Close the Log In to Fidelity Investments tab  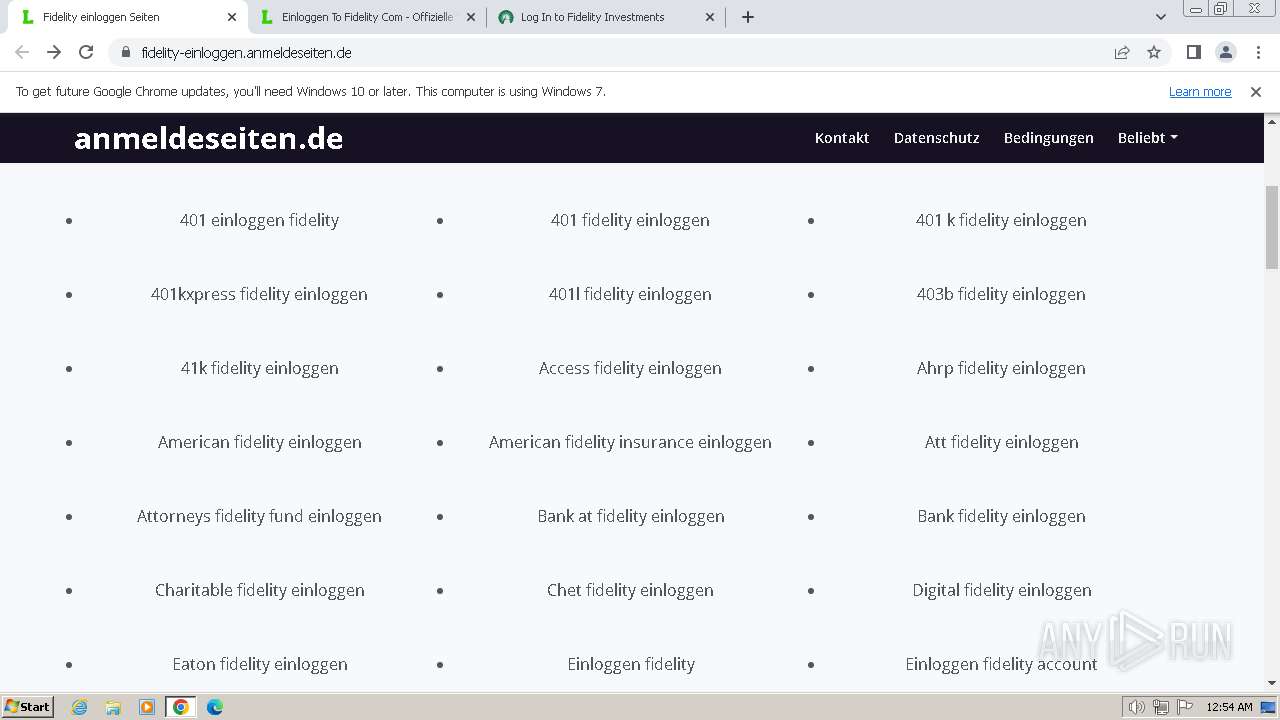(710, 17)
